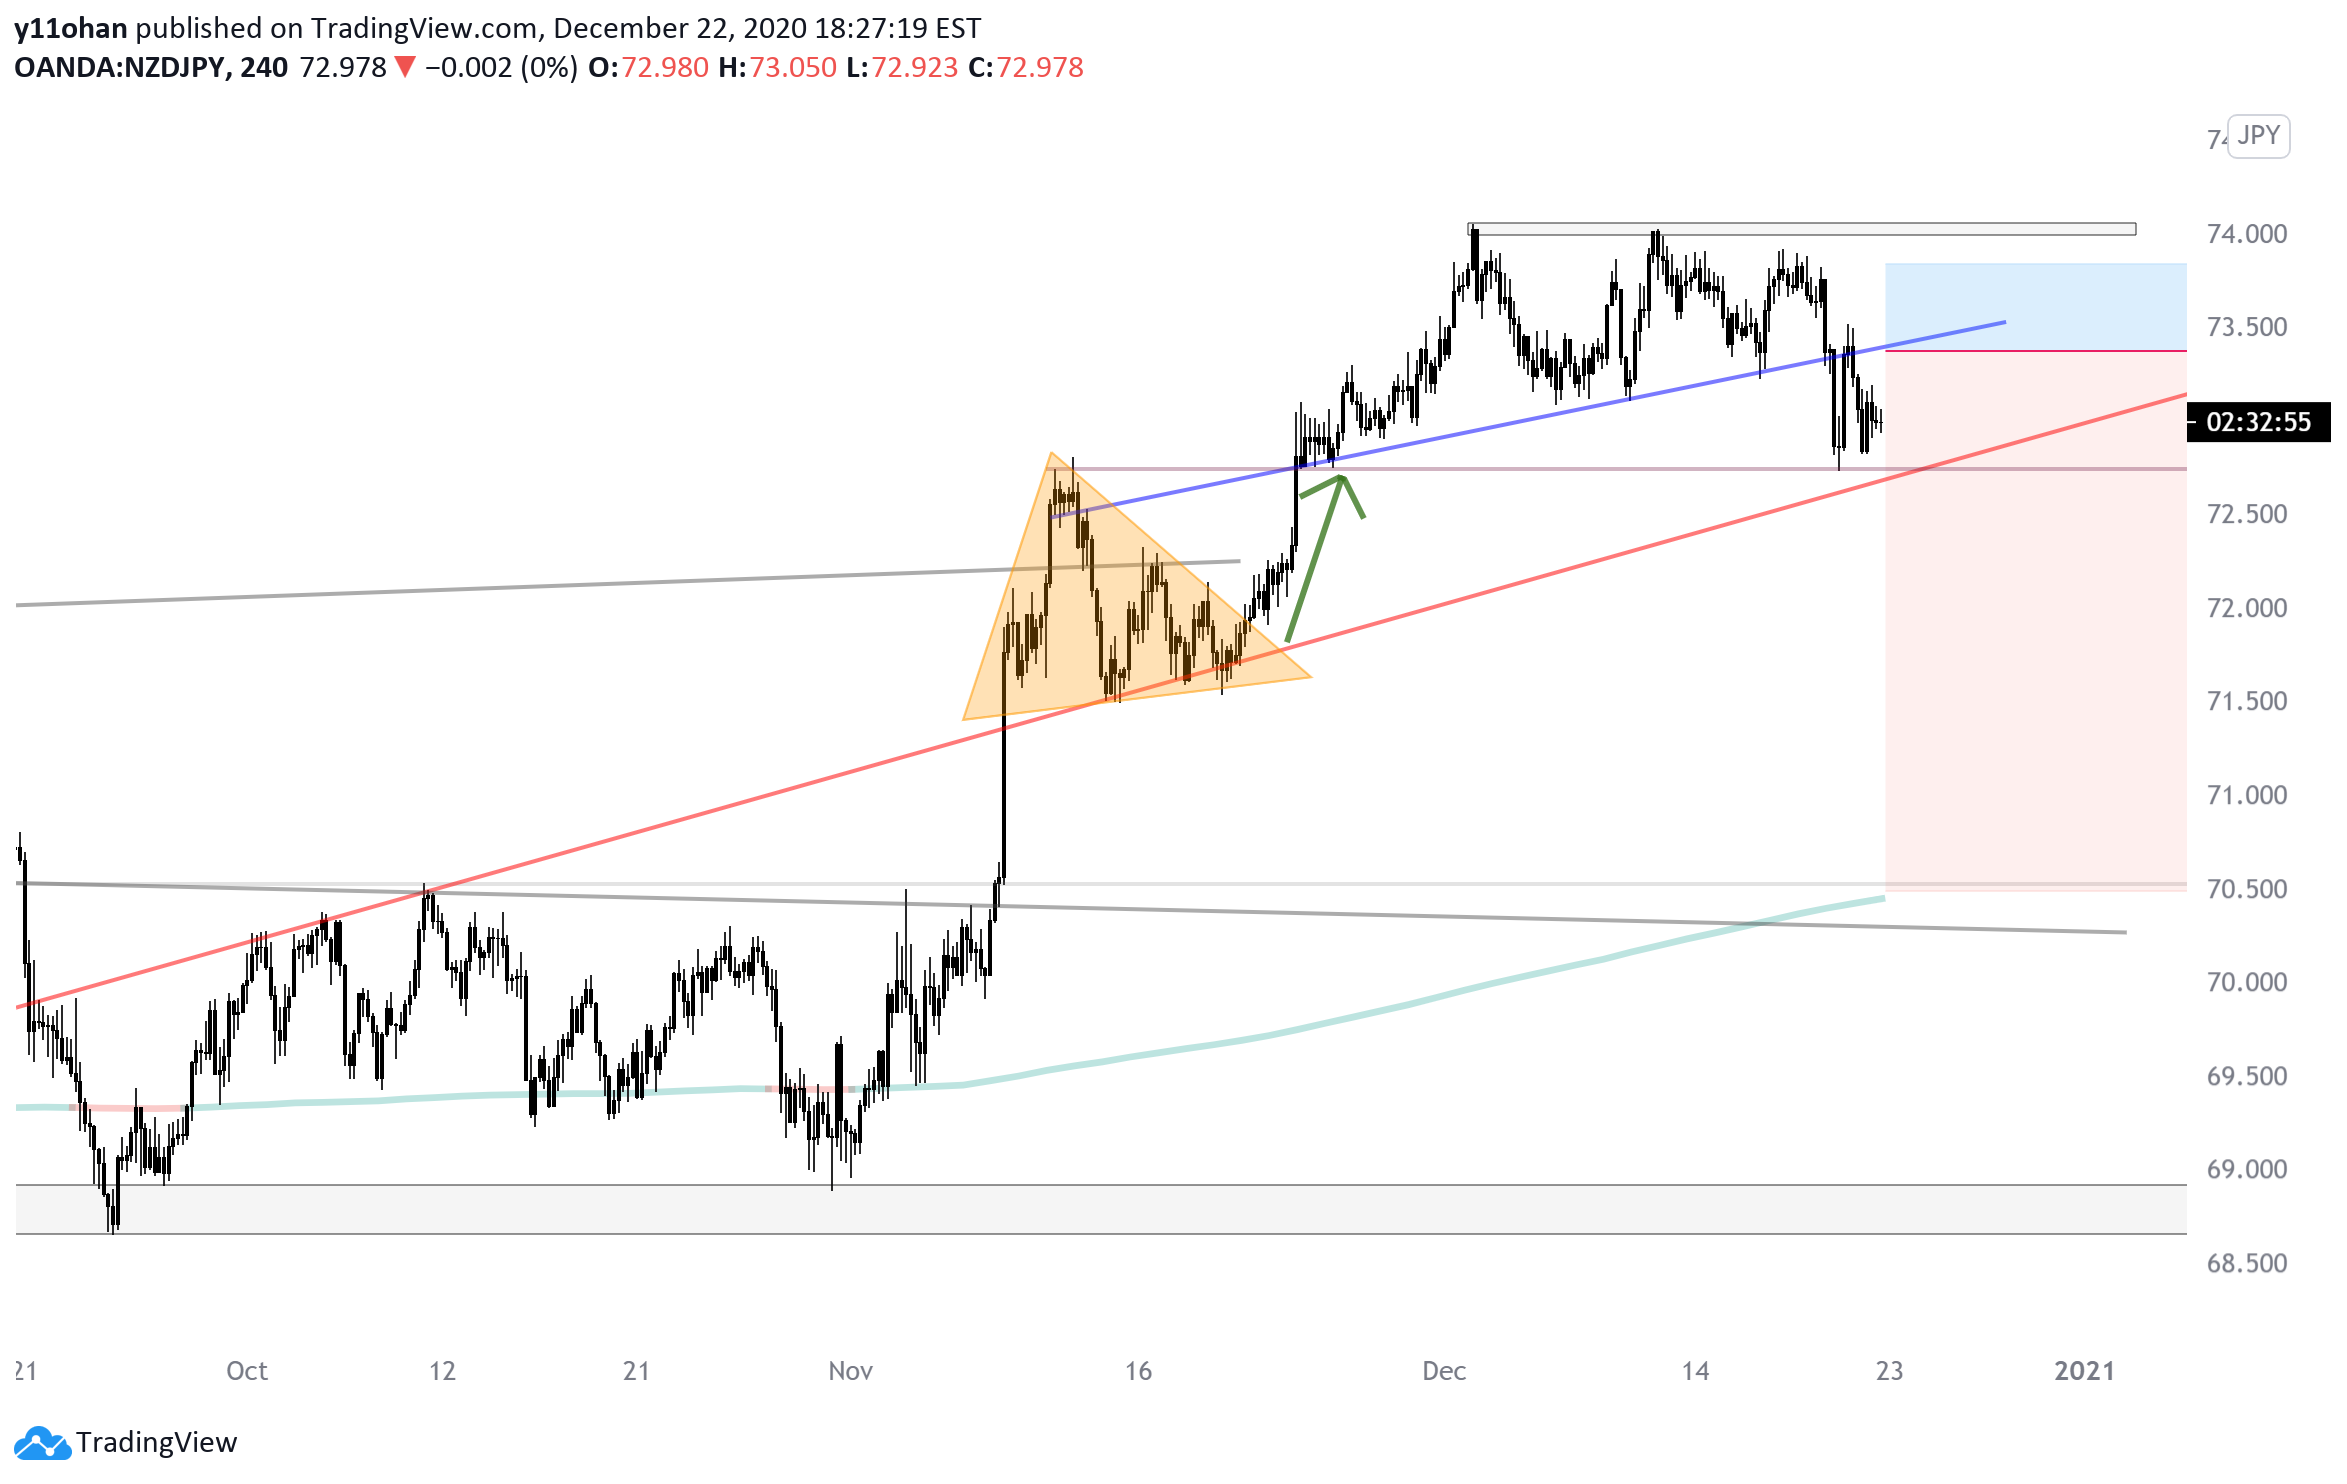
Task: Click the TradingView logo icon
Action: pos(43,1443)
